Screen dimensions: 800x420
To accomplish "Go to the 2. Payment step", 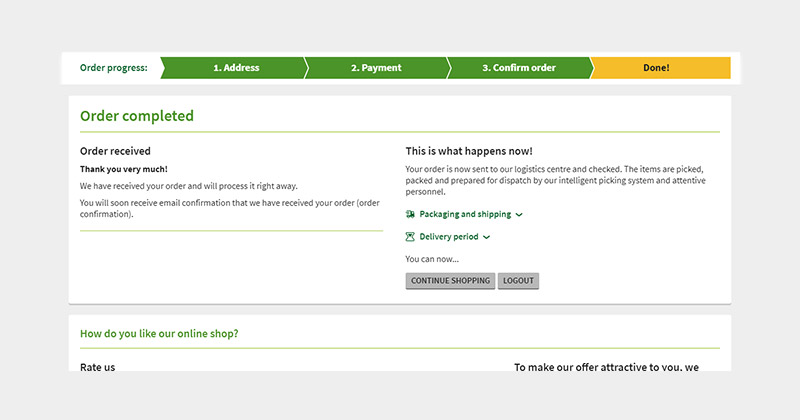I will pos(376,68).
